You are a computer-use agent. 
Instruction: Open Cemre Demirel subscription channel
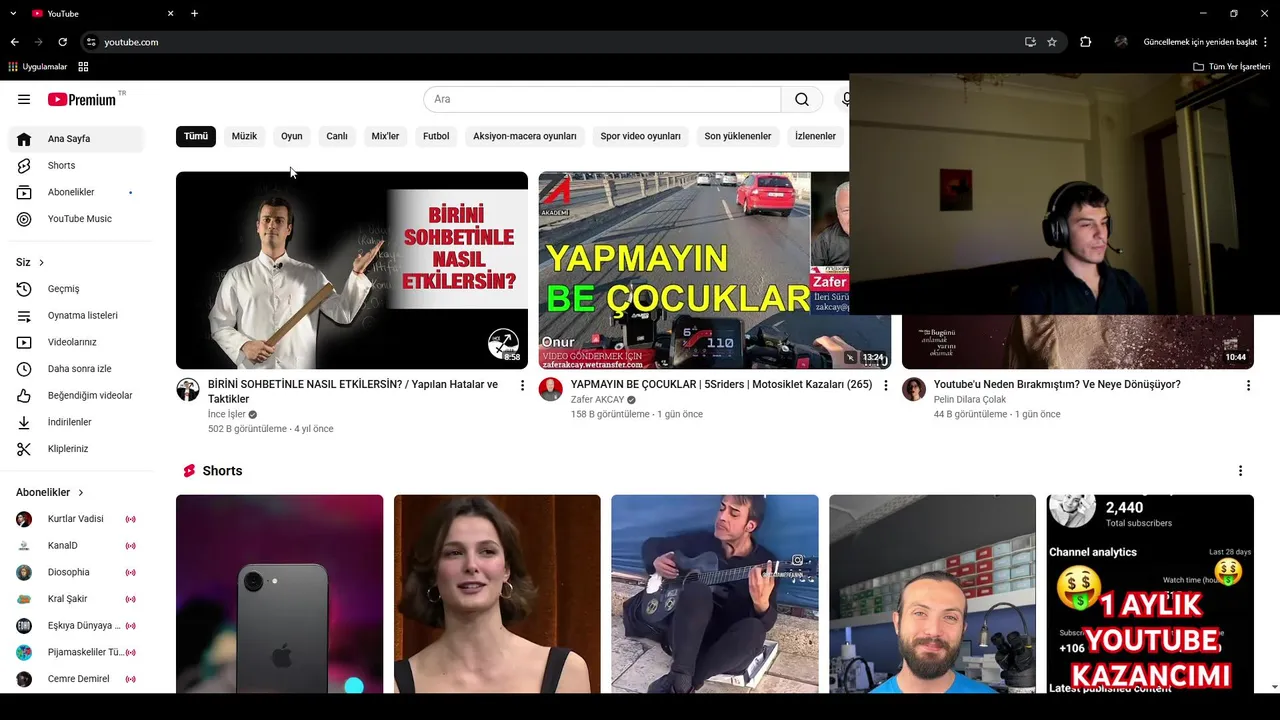tap(76, 679)
